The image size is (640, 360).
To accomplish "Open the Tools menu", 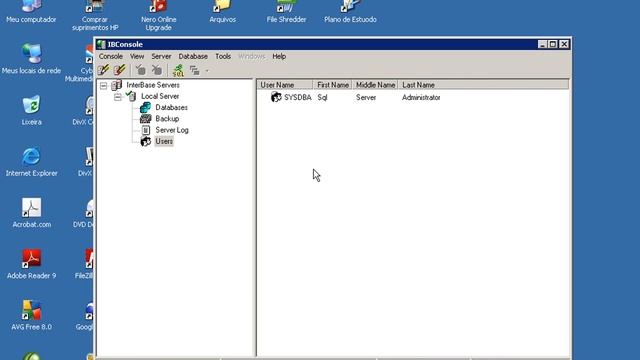I will [223, 56].
